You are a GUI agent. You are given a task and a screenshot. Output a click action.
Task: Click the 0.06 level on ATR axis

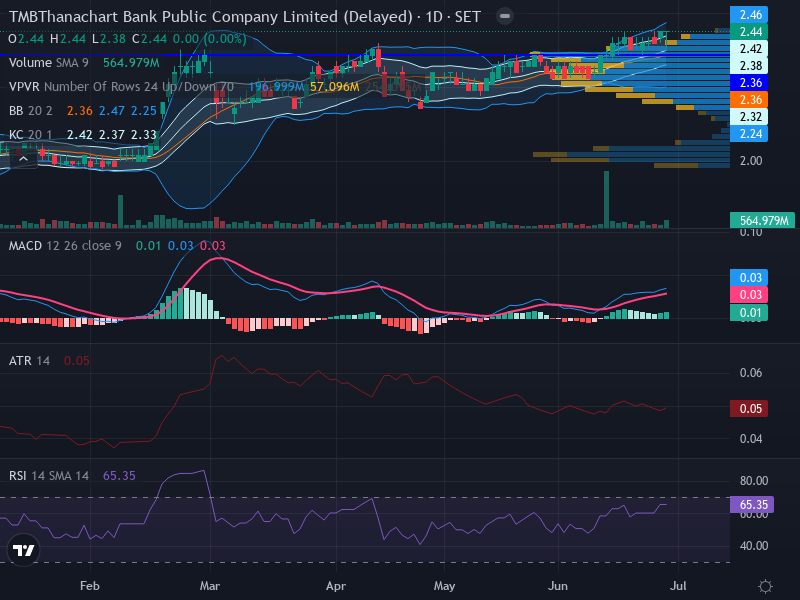coord(751,373)
